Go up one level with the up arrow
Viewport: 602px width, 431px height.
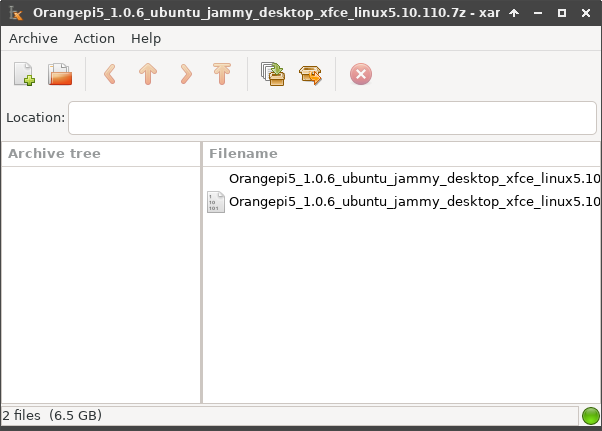(148, 74)
